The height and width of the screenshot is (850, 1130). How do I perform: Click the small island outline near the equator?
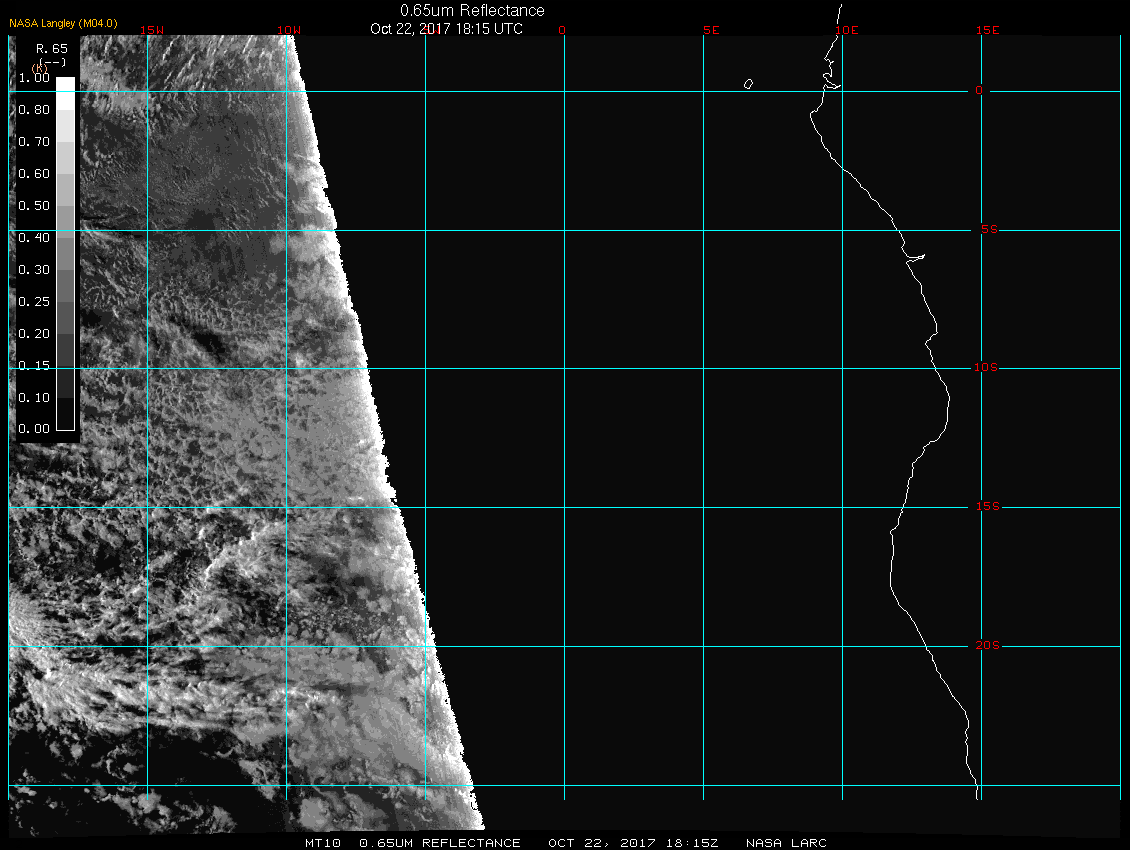[748, 84]
